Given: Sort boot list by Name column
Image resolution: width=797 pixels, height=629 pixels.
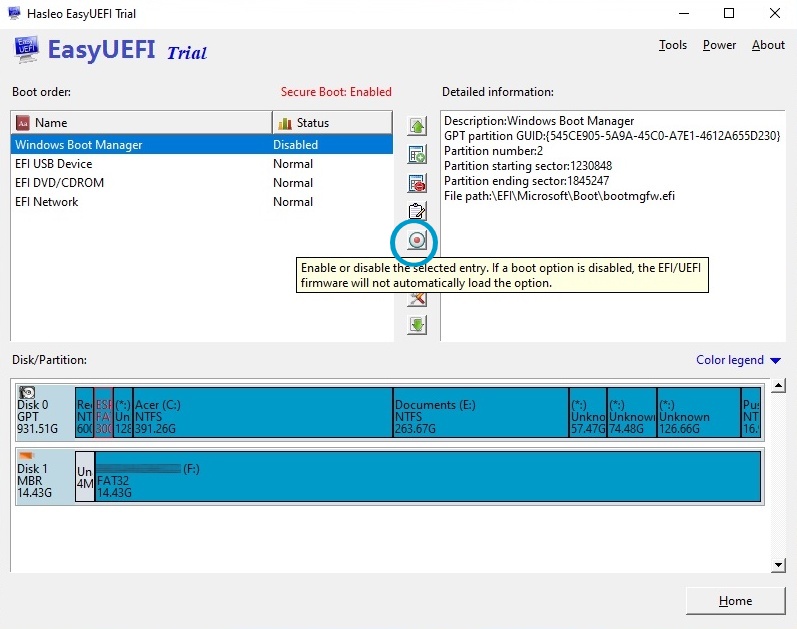Looking at the screenshot, I should 140,123.
